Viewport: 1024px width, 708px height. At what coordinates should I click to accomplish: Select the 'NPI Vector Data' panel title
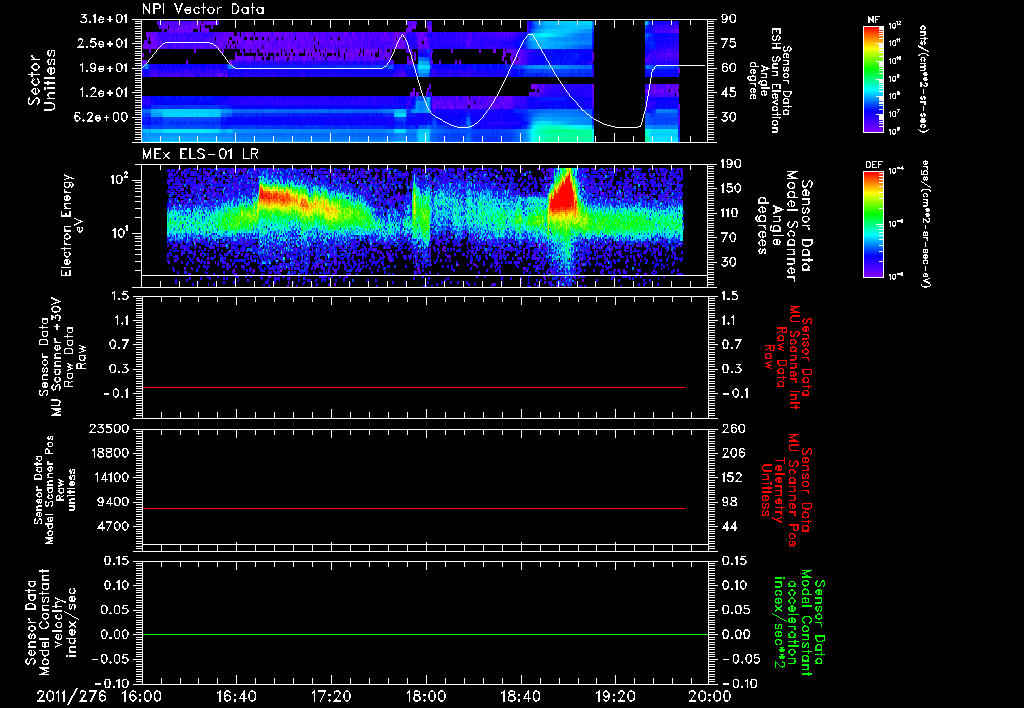coord(203,9)
